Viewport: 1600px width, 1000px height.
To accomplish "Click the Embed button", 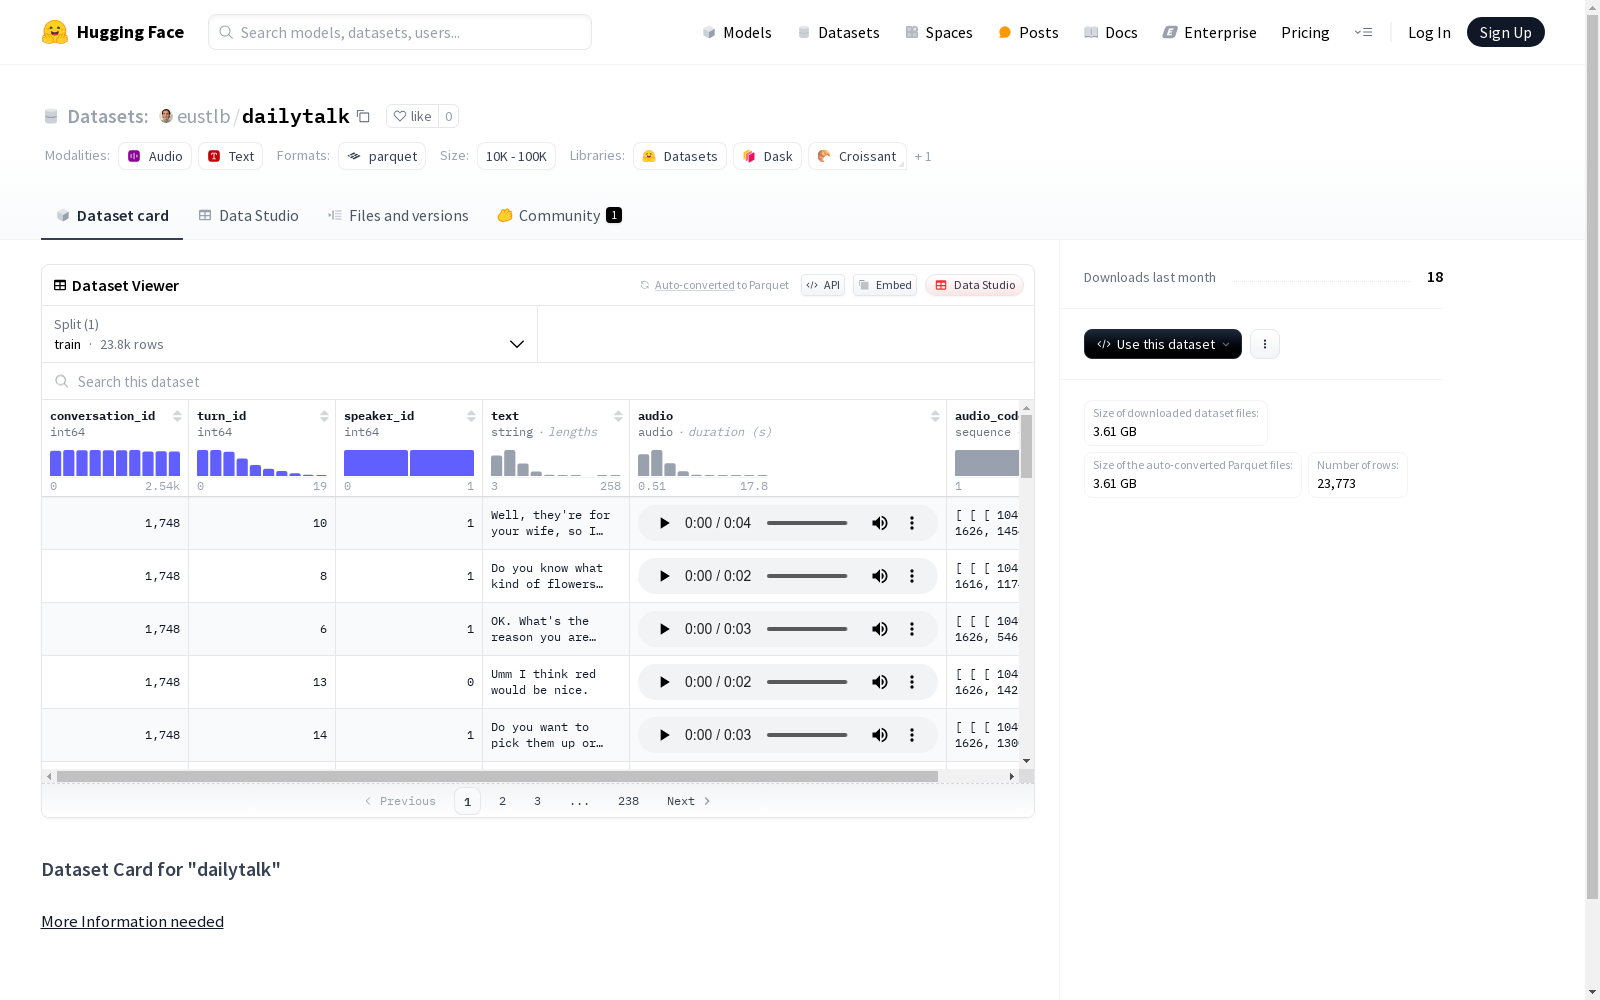I will click(885, 285).
